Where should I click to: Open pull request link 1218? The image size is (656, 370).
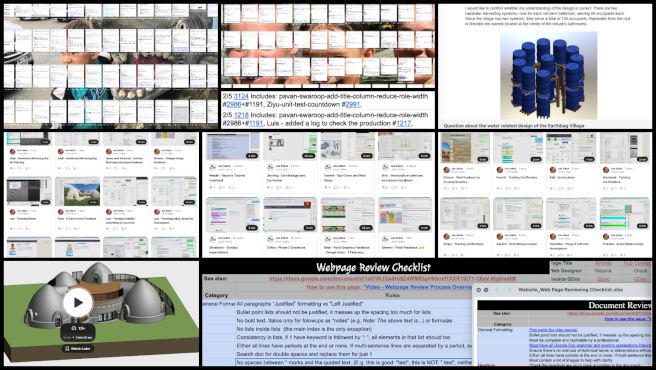pyautogui.click(x=241, y=115)
